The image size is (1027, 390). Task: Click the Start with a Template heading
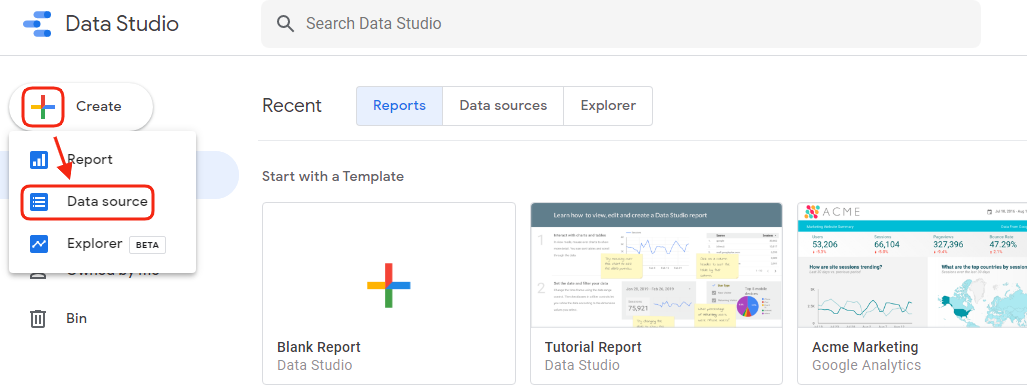click(333, 176)
